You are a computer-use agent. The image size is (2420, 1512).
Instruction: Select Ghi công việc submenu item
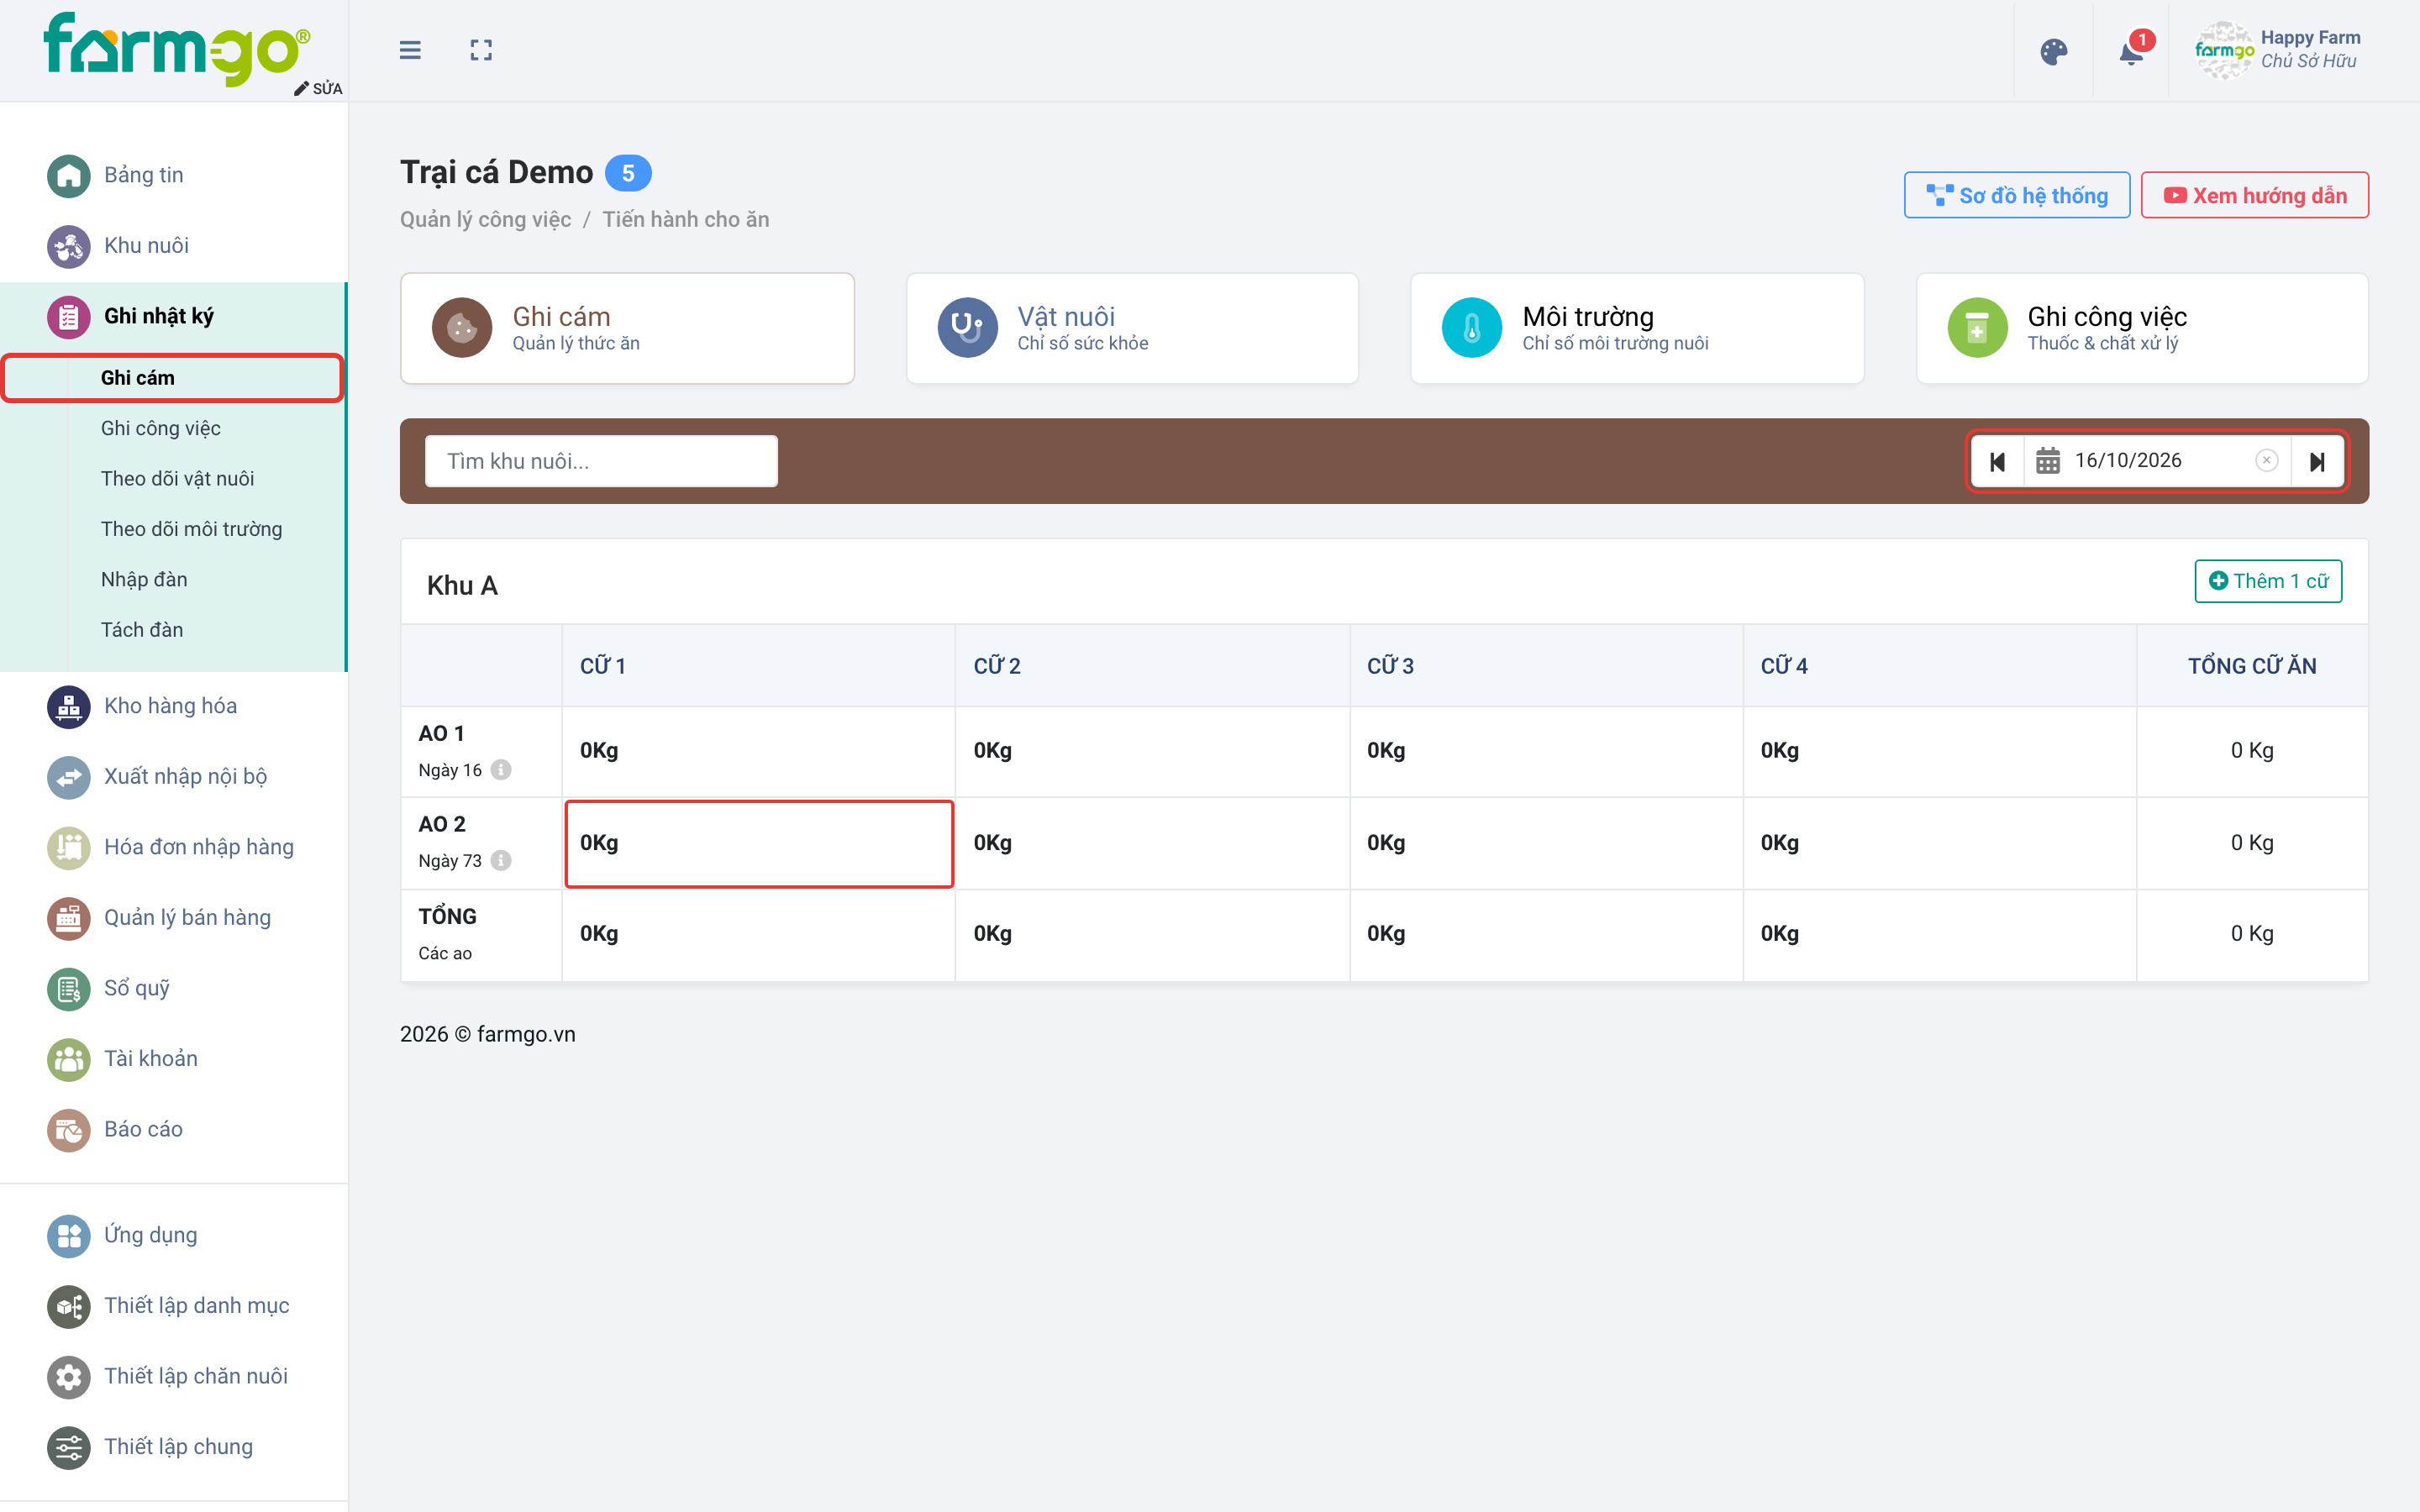160,428
